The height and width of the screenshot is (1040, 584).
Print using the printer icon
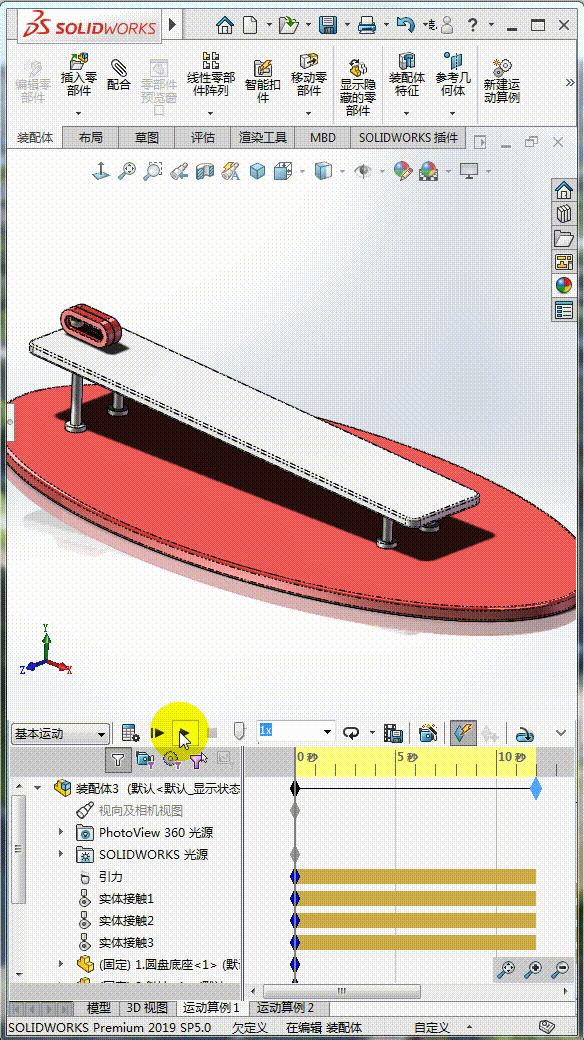coord(367,26)
